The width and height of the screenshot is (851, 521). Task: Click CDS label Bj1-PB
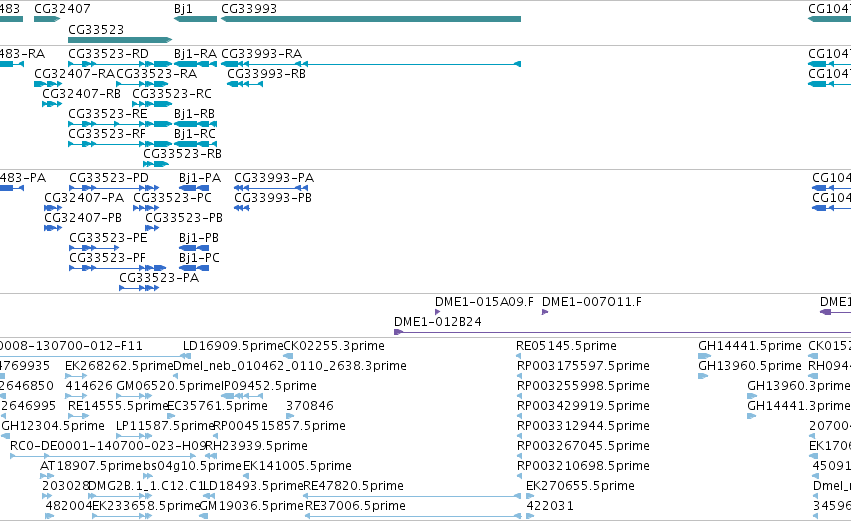pyautogui.click(x=199, y=238)
